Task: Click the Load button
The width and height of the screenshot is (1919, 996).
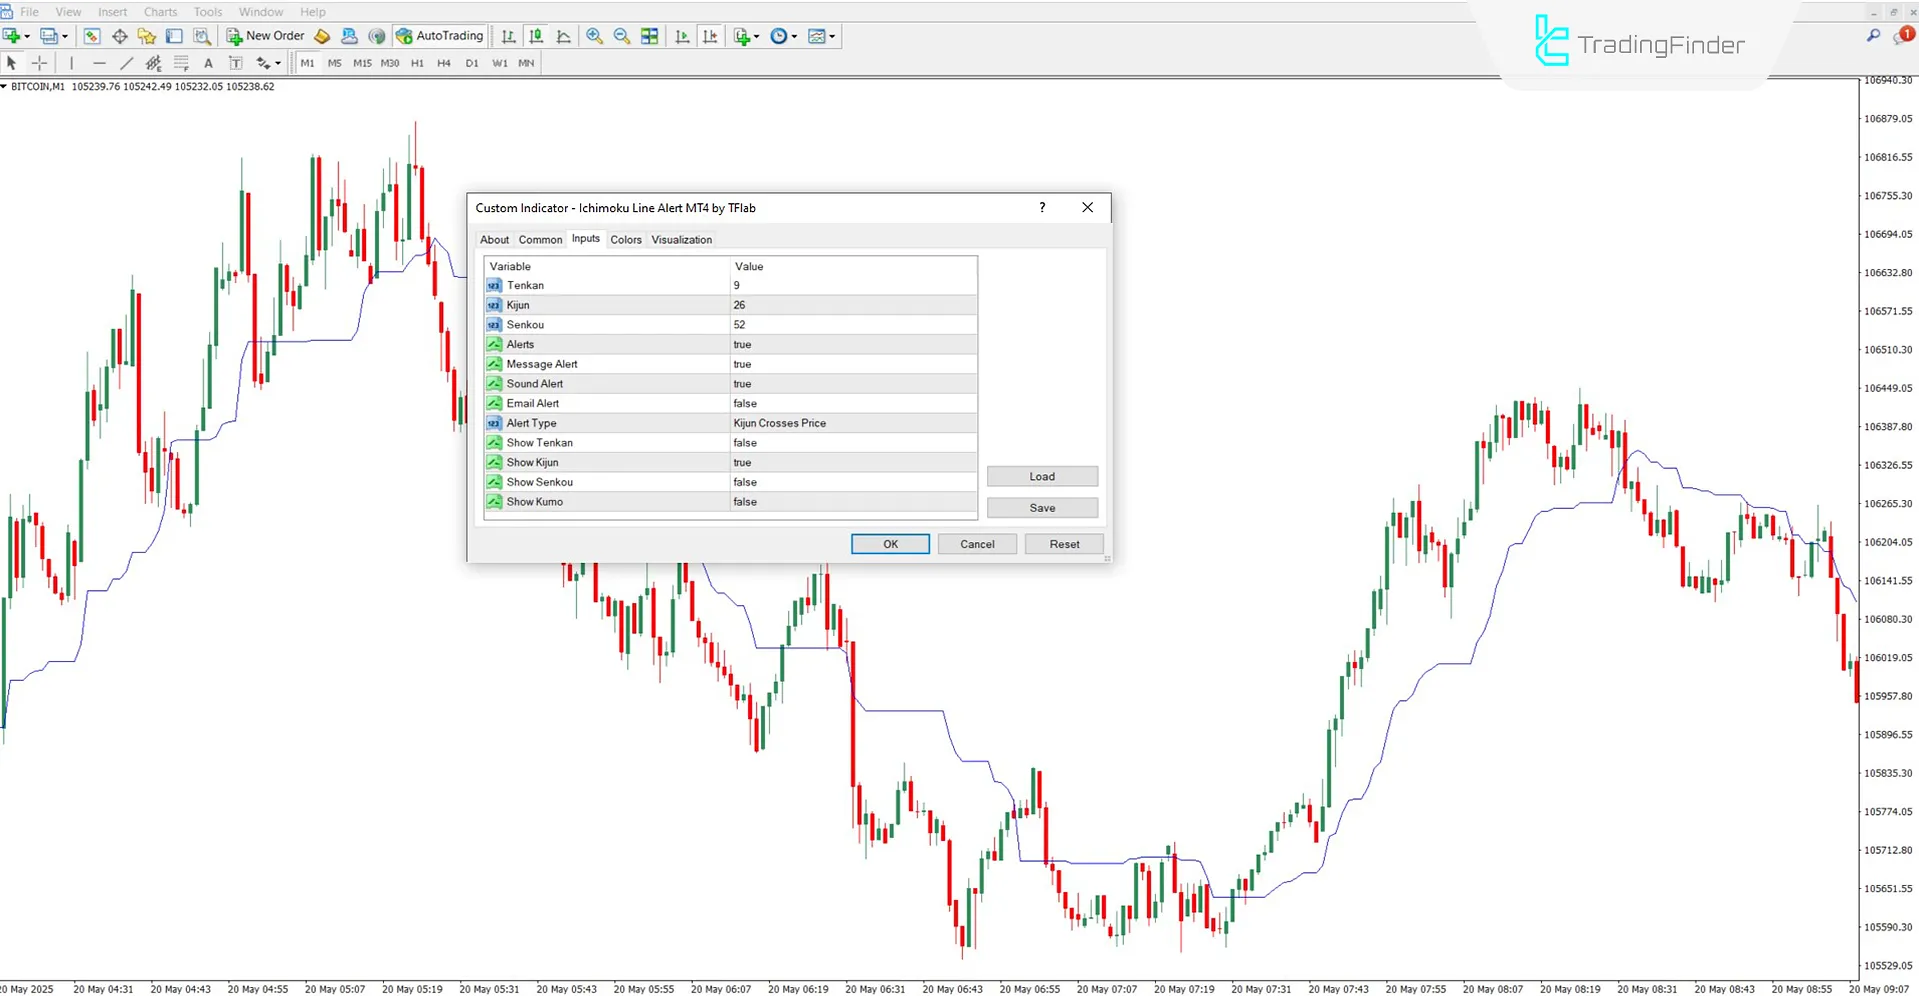Action: point(1042,476)
